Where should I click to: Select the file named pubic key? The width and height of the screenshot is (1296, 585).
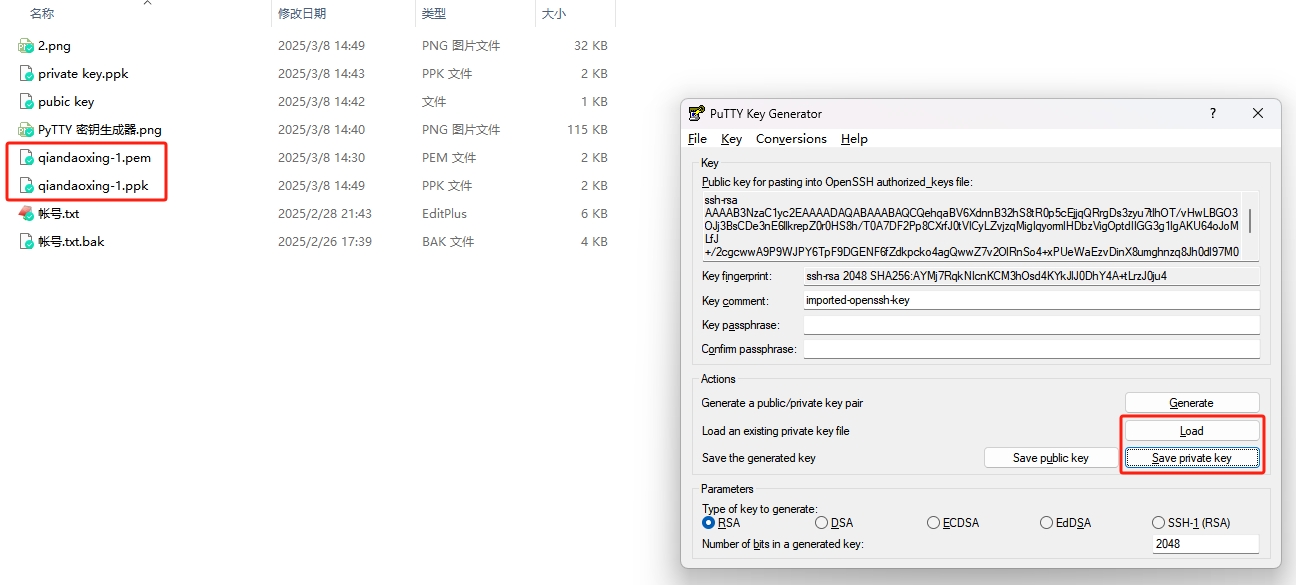[66, 102]
